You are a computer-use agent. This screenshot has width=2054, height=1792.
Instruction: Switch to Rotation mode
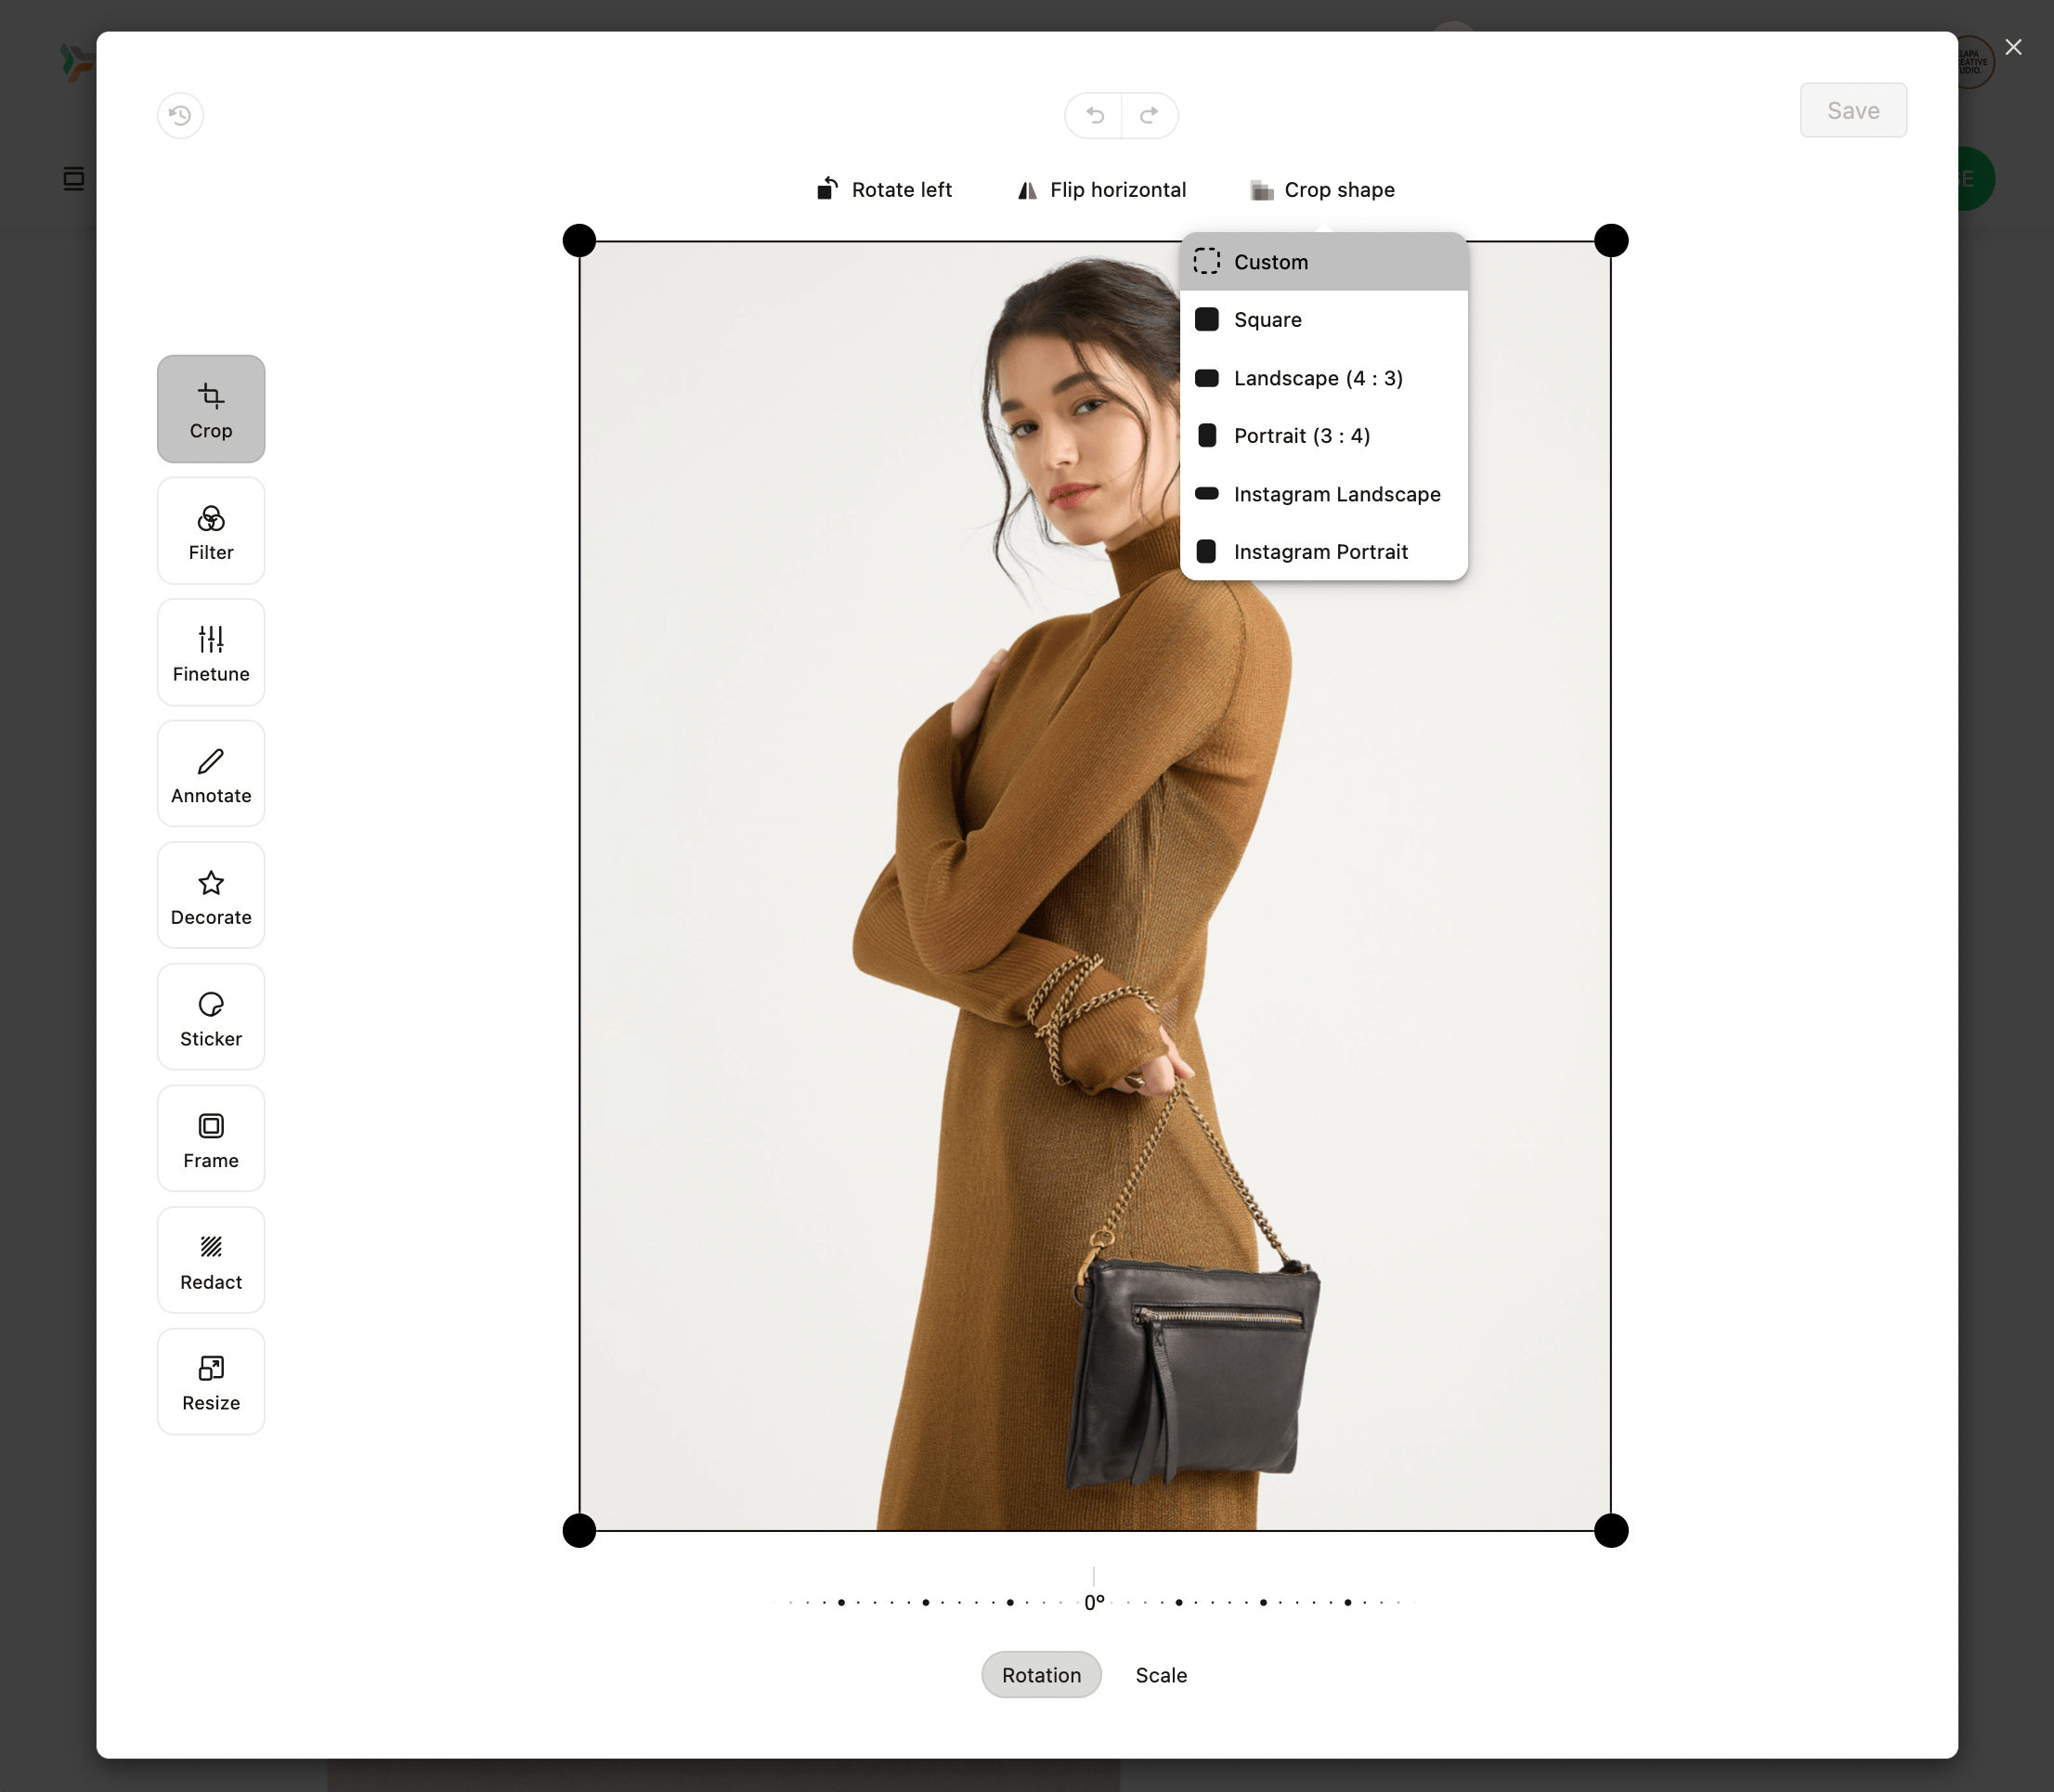point(1041,1675)
